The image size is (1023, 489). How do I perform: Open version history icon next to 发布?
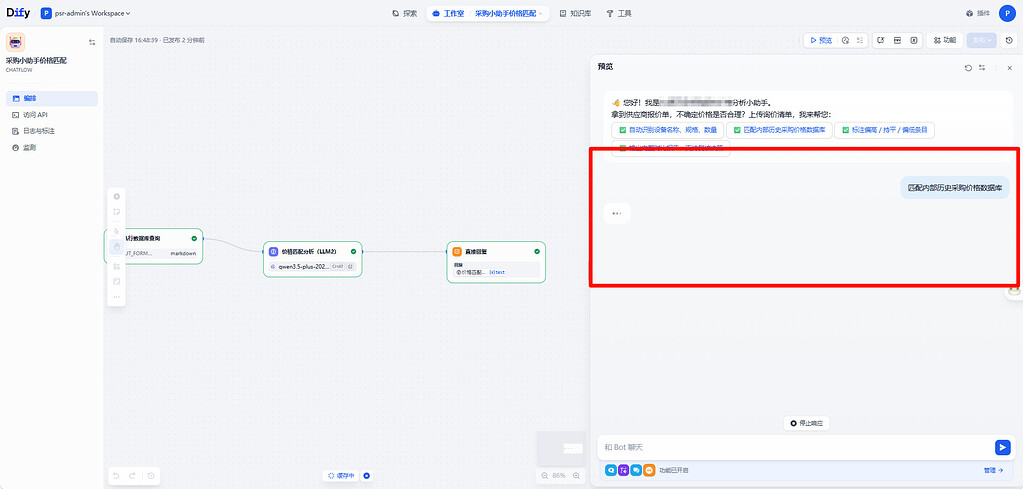pyautogui.click(x=1009, y=40)
